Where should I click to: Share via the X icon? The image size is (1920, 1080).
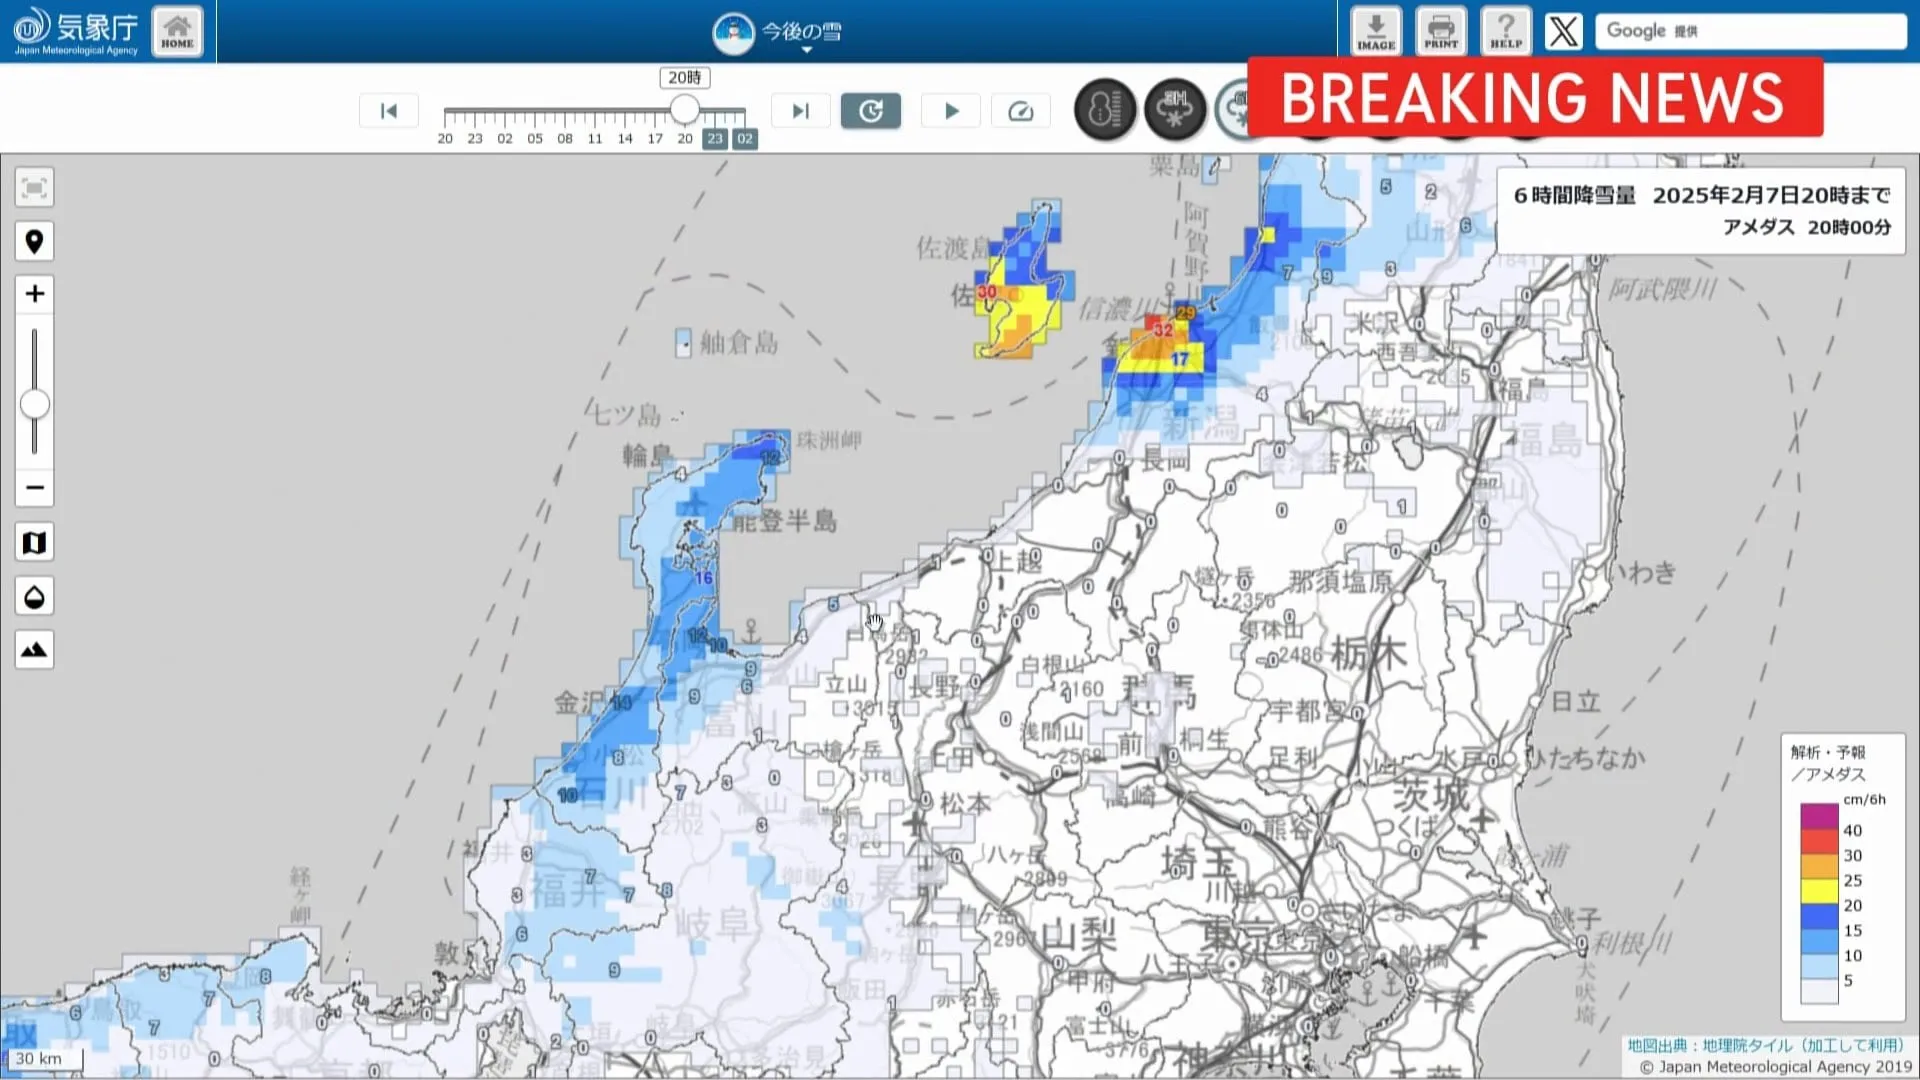click(1564, 31)
